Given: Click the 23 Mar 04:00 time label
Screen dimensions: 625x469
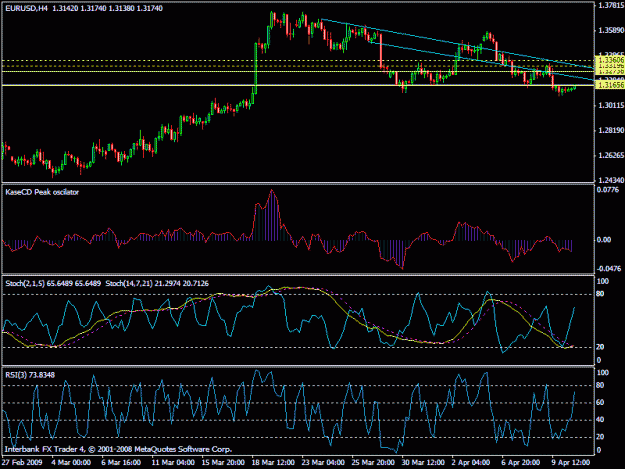Looking at the screenshot, I should [x=323, y=463].
